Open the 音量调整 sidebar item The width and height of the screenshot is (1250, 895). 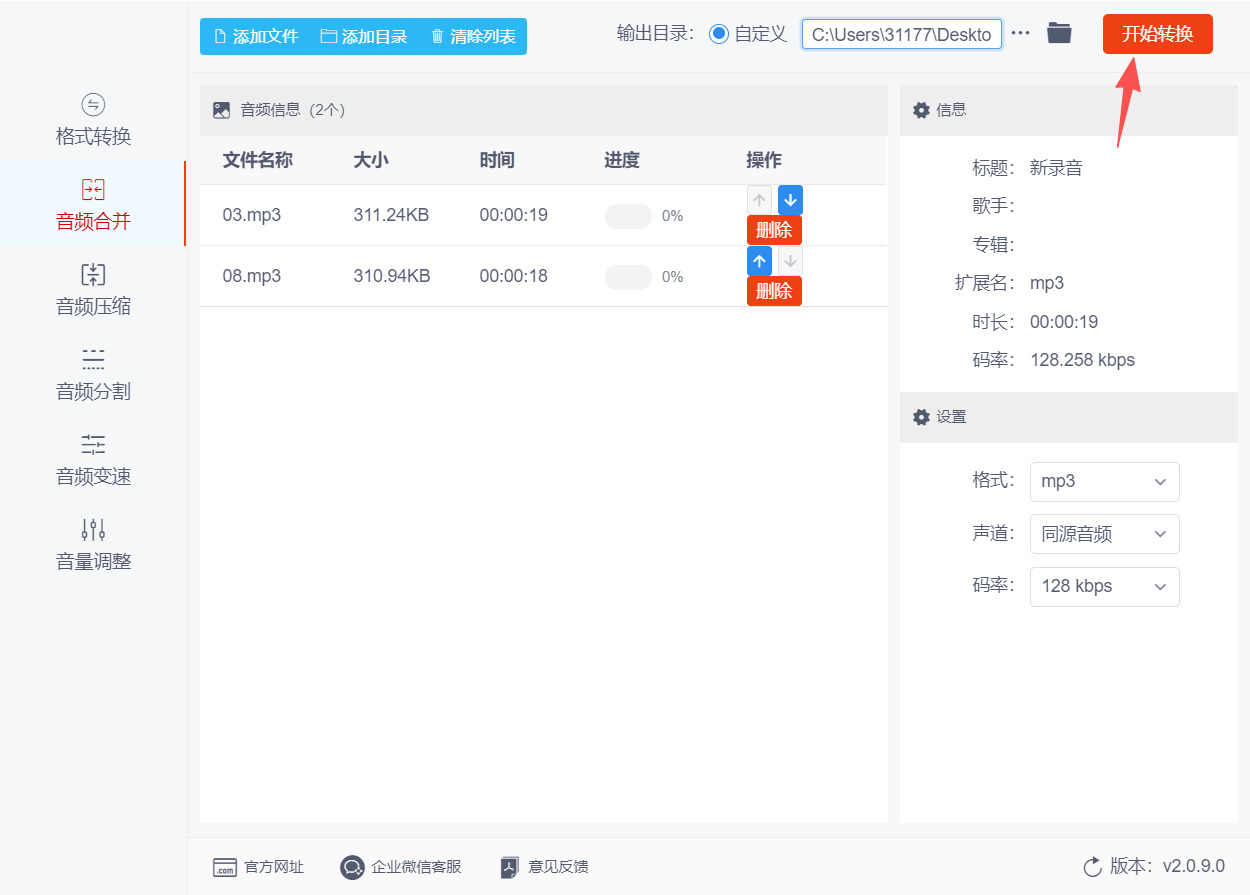click(x=93, y=545)
